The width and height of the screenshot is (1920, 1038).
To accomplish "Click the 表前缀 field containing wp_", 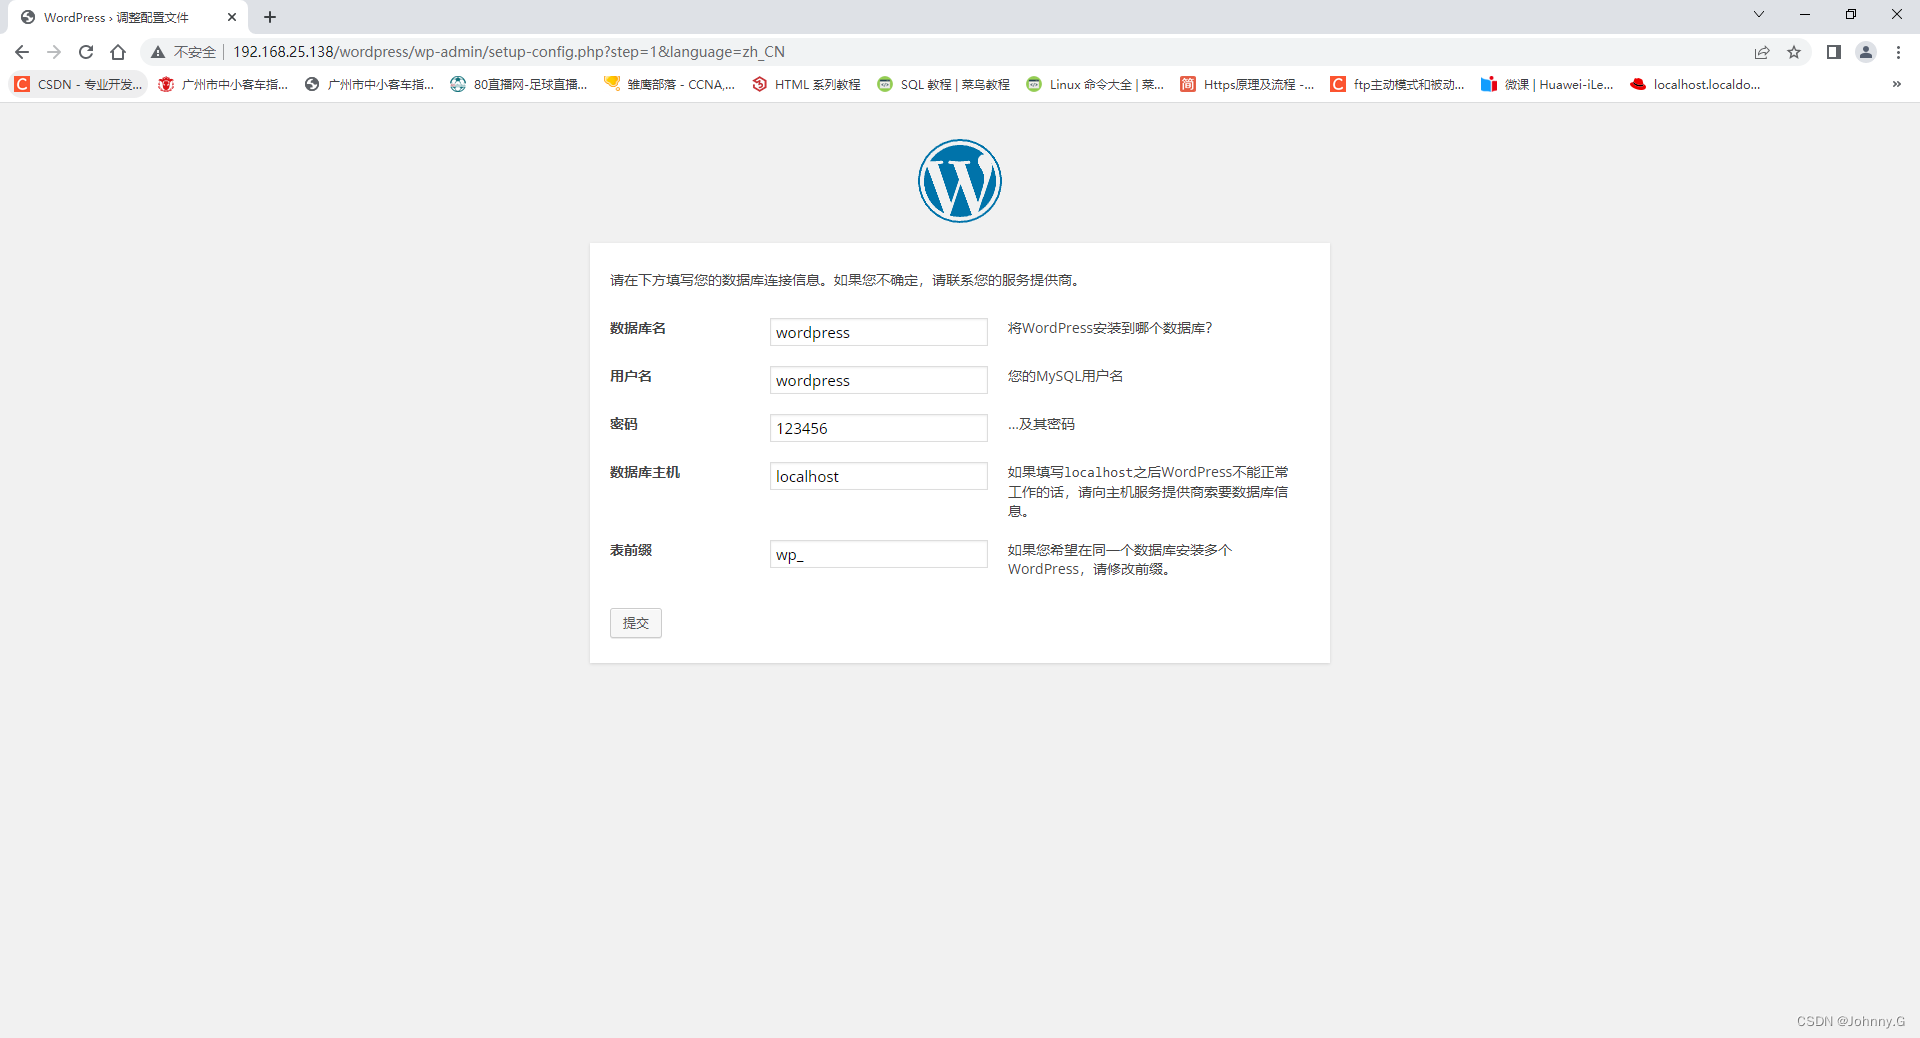I will (x=878, y=554).
